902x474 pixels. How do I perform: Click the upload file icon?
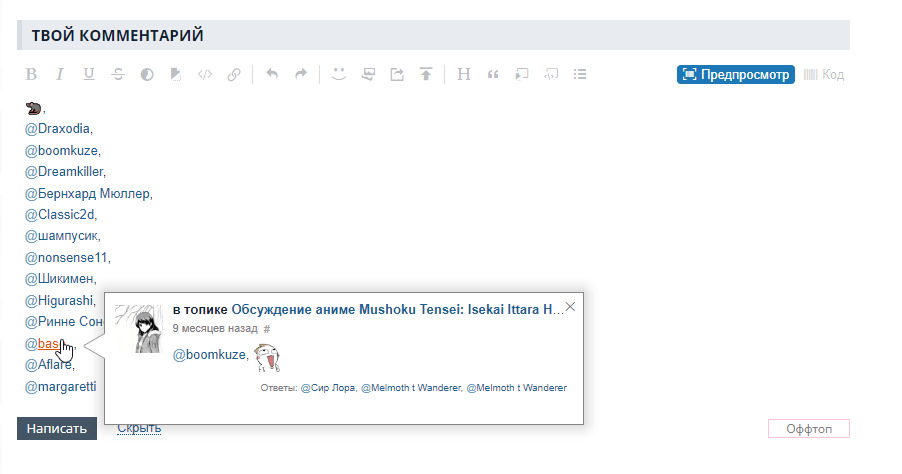pos(426,74)
